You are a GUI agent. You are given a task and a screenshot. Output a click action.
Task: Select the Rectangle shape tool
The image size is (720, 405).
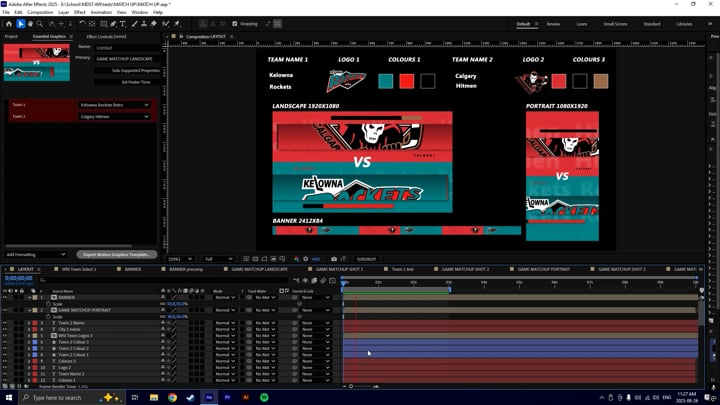pos(104,24)
